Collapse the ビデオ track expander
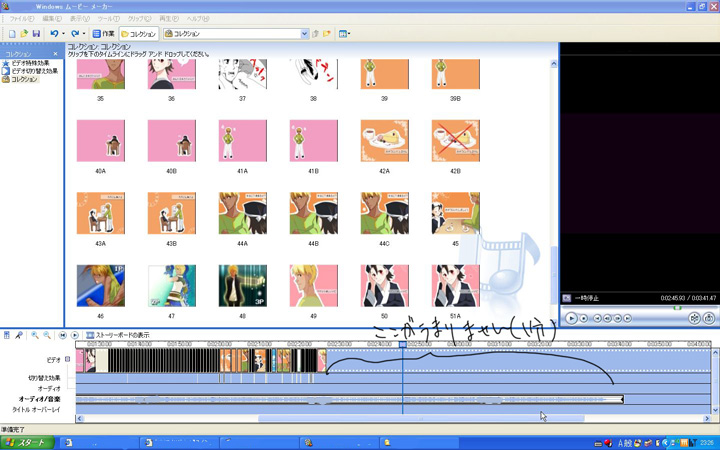This screenshot has height=450, width=720. (68, 359)
